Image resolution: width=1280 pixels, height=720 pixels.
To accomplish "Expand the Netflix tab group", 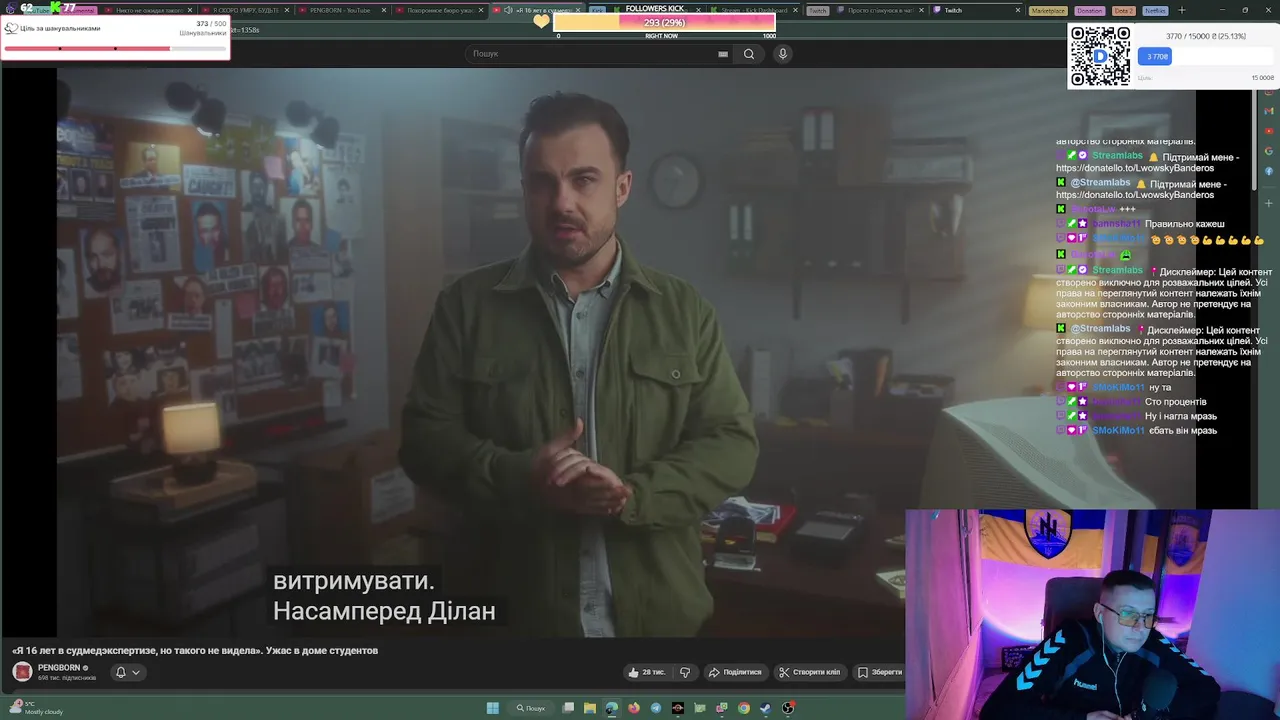I will click(x=1155, y=10).
